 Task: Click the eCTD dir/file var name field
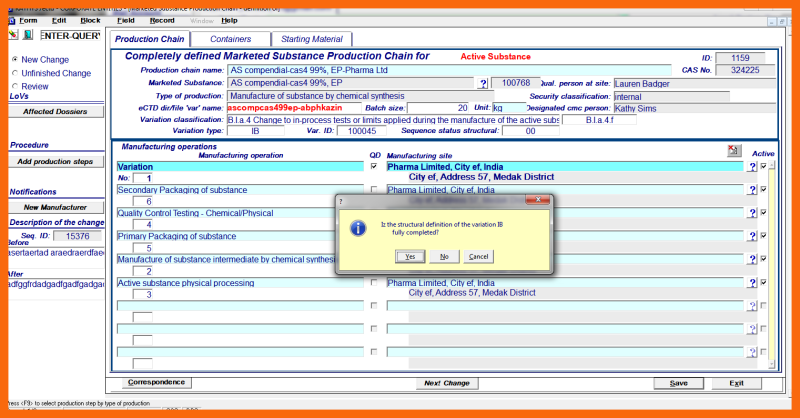pyautogui.click(x=294, y=108)
